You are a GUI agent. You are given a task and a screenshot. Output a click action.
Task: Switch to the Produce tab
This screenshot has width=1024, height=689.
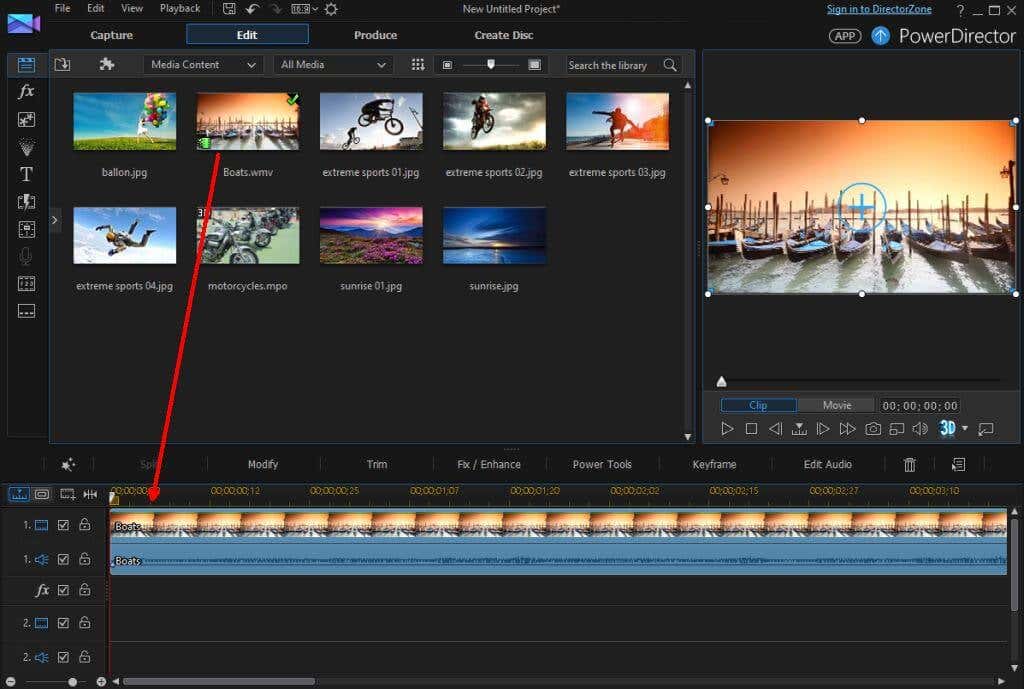(x=375, y=35)
